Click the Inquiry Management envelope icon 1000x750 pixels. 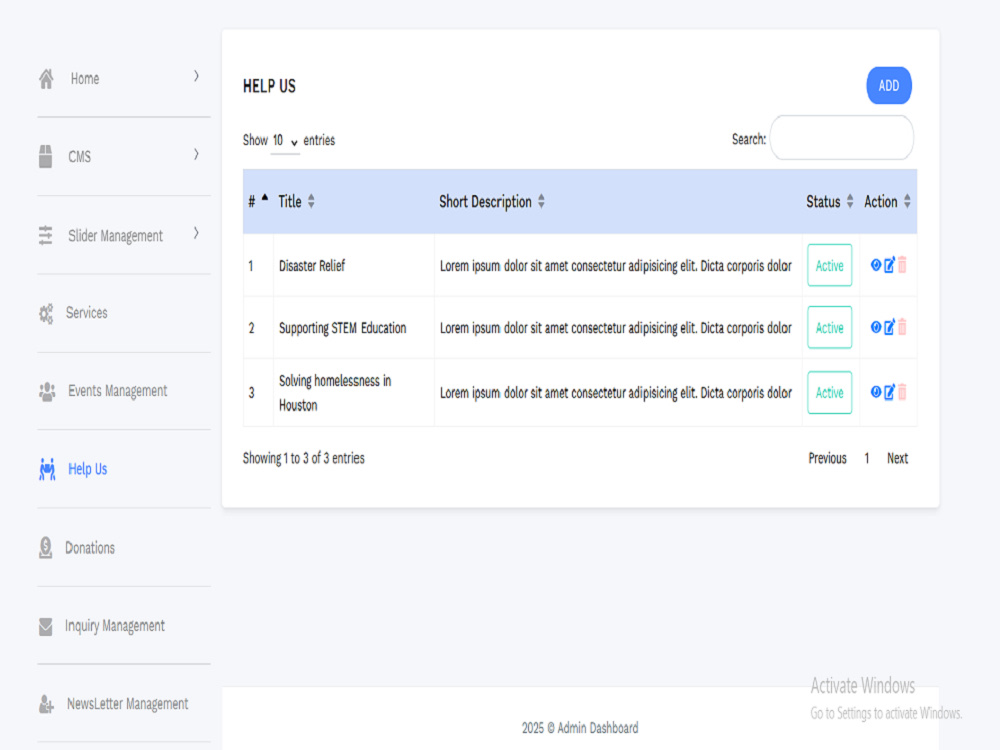[x=45, y=626]
